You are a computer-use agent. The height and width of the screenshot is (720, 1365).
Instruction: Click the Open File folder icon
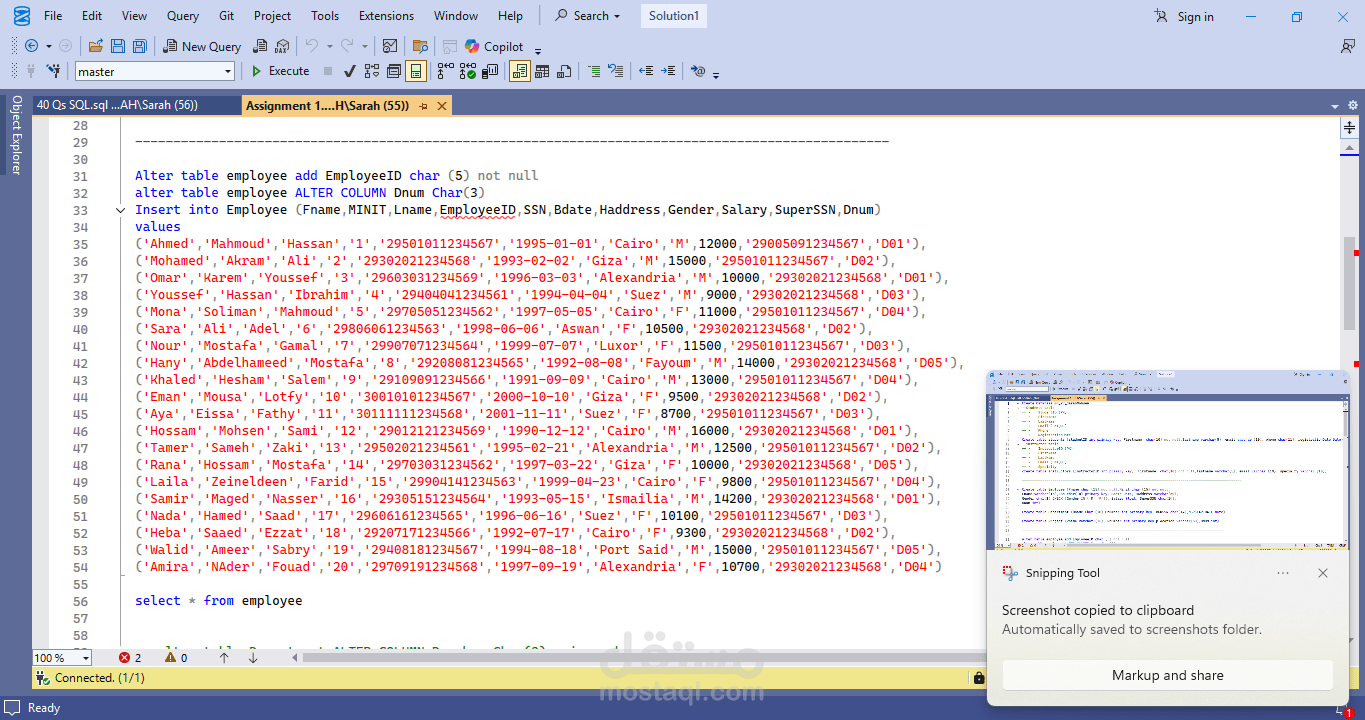click(96, 46)
